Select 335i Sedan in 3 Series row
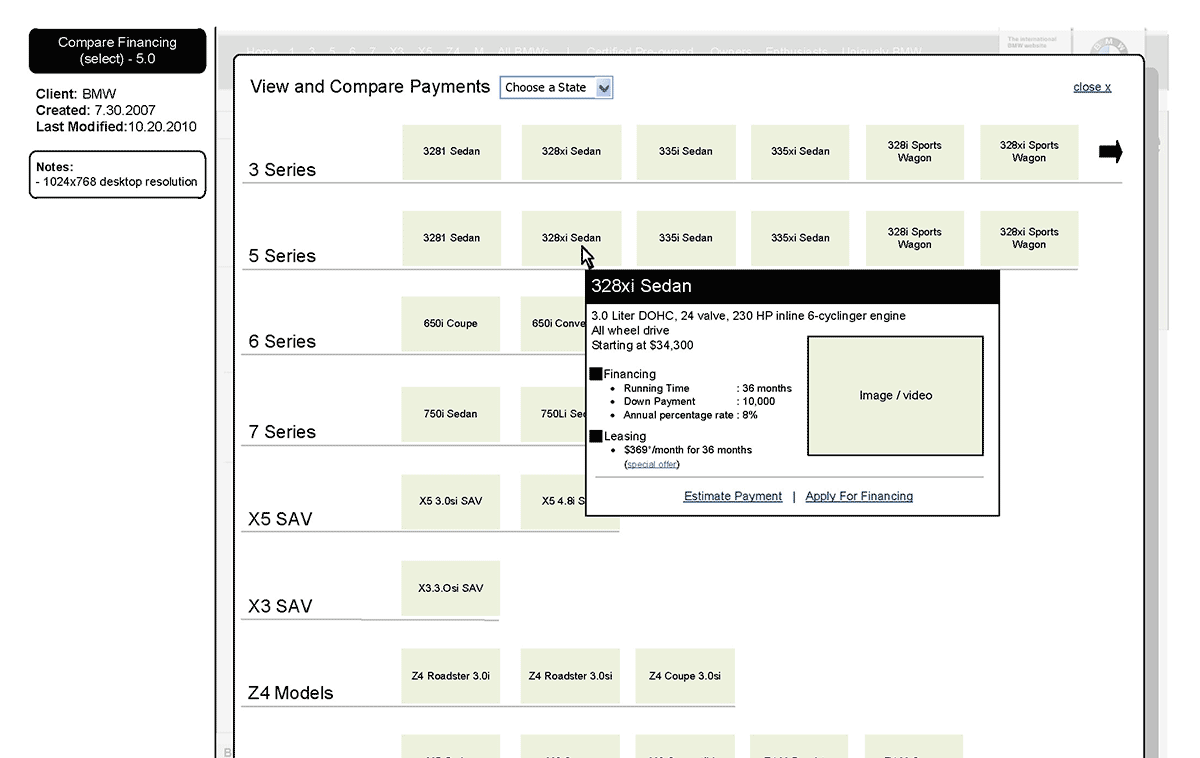Image resolution: width=1200 pixels, height=758 pixels. coord(686,152)
